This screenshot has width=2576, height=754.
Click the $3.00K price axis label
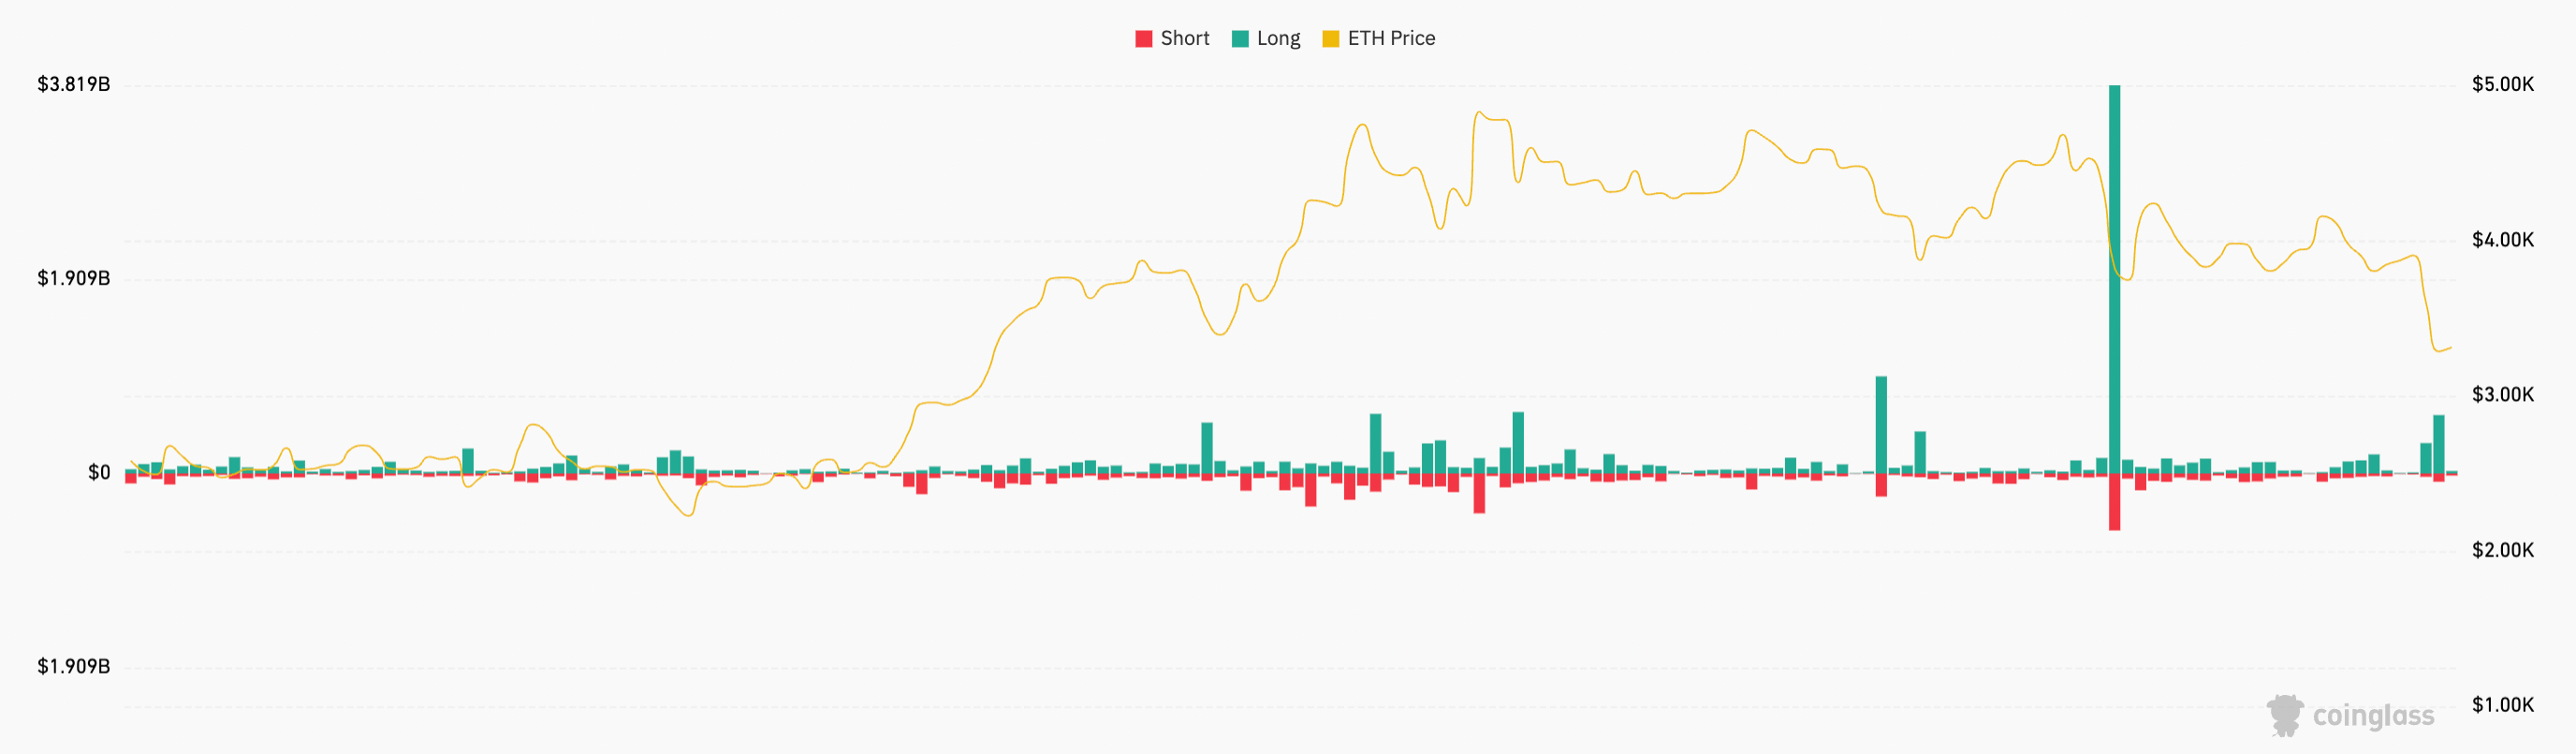click(x=2502, y=395)
